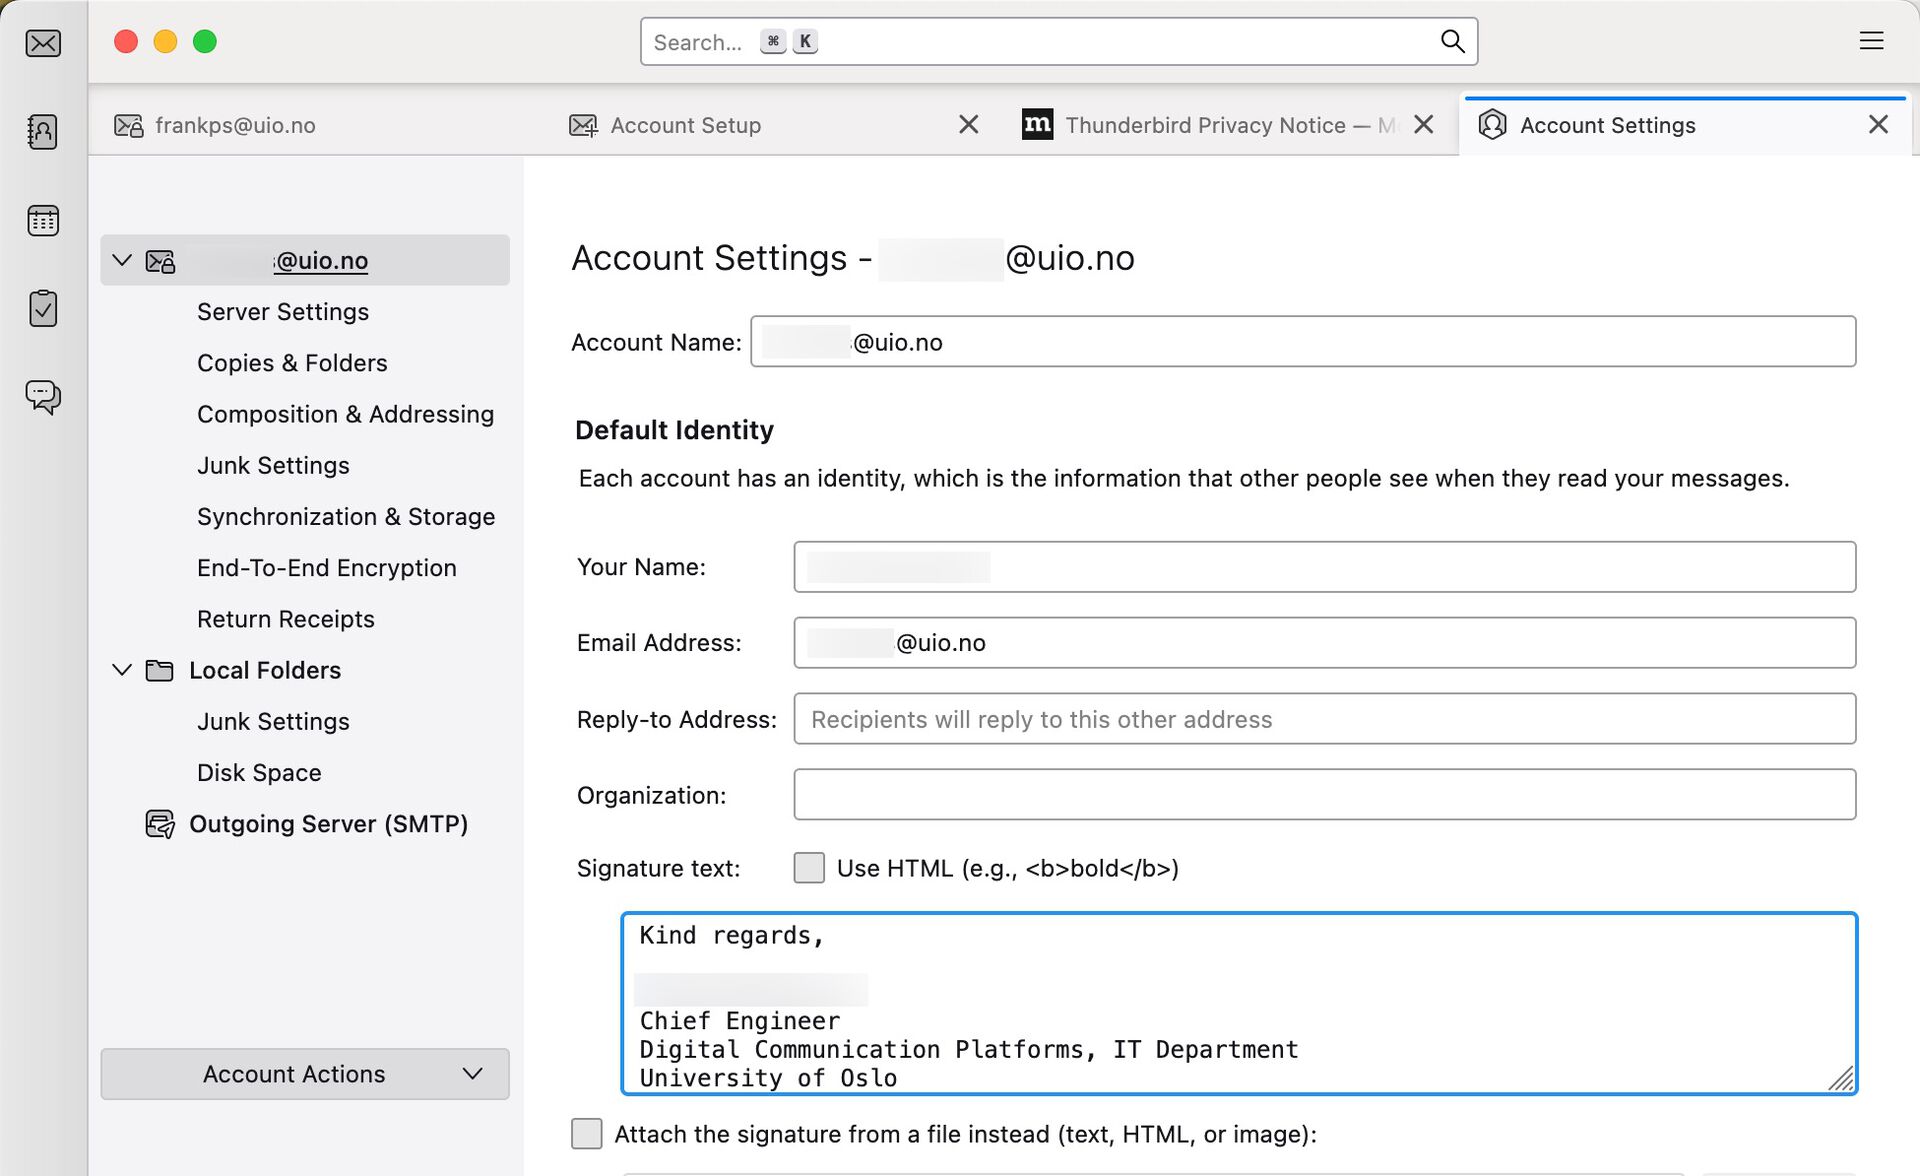
Task: Check Attach the signature from a file
Action: [x=587, y=1134]
